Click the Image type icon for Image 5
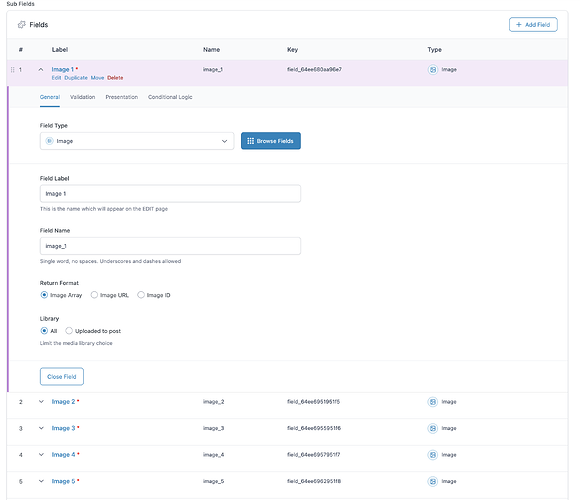 [x=433, y=481]
